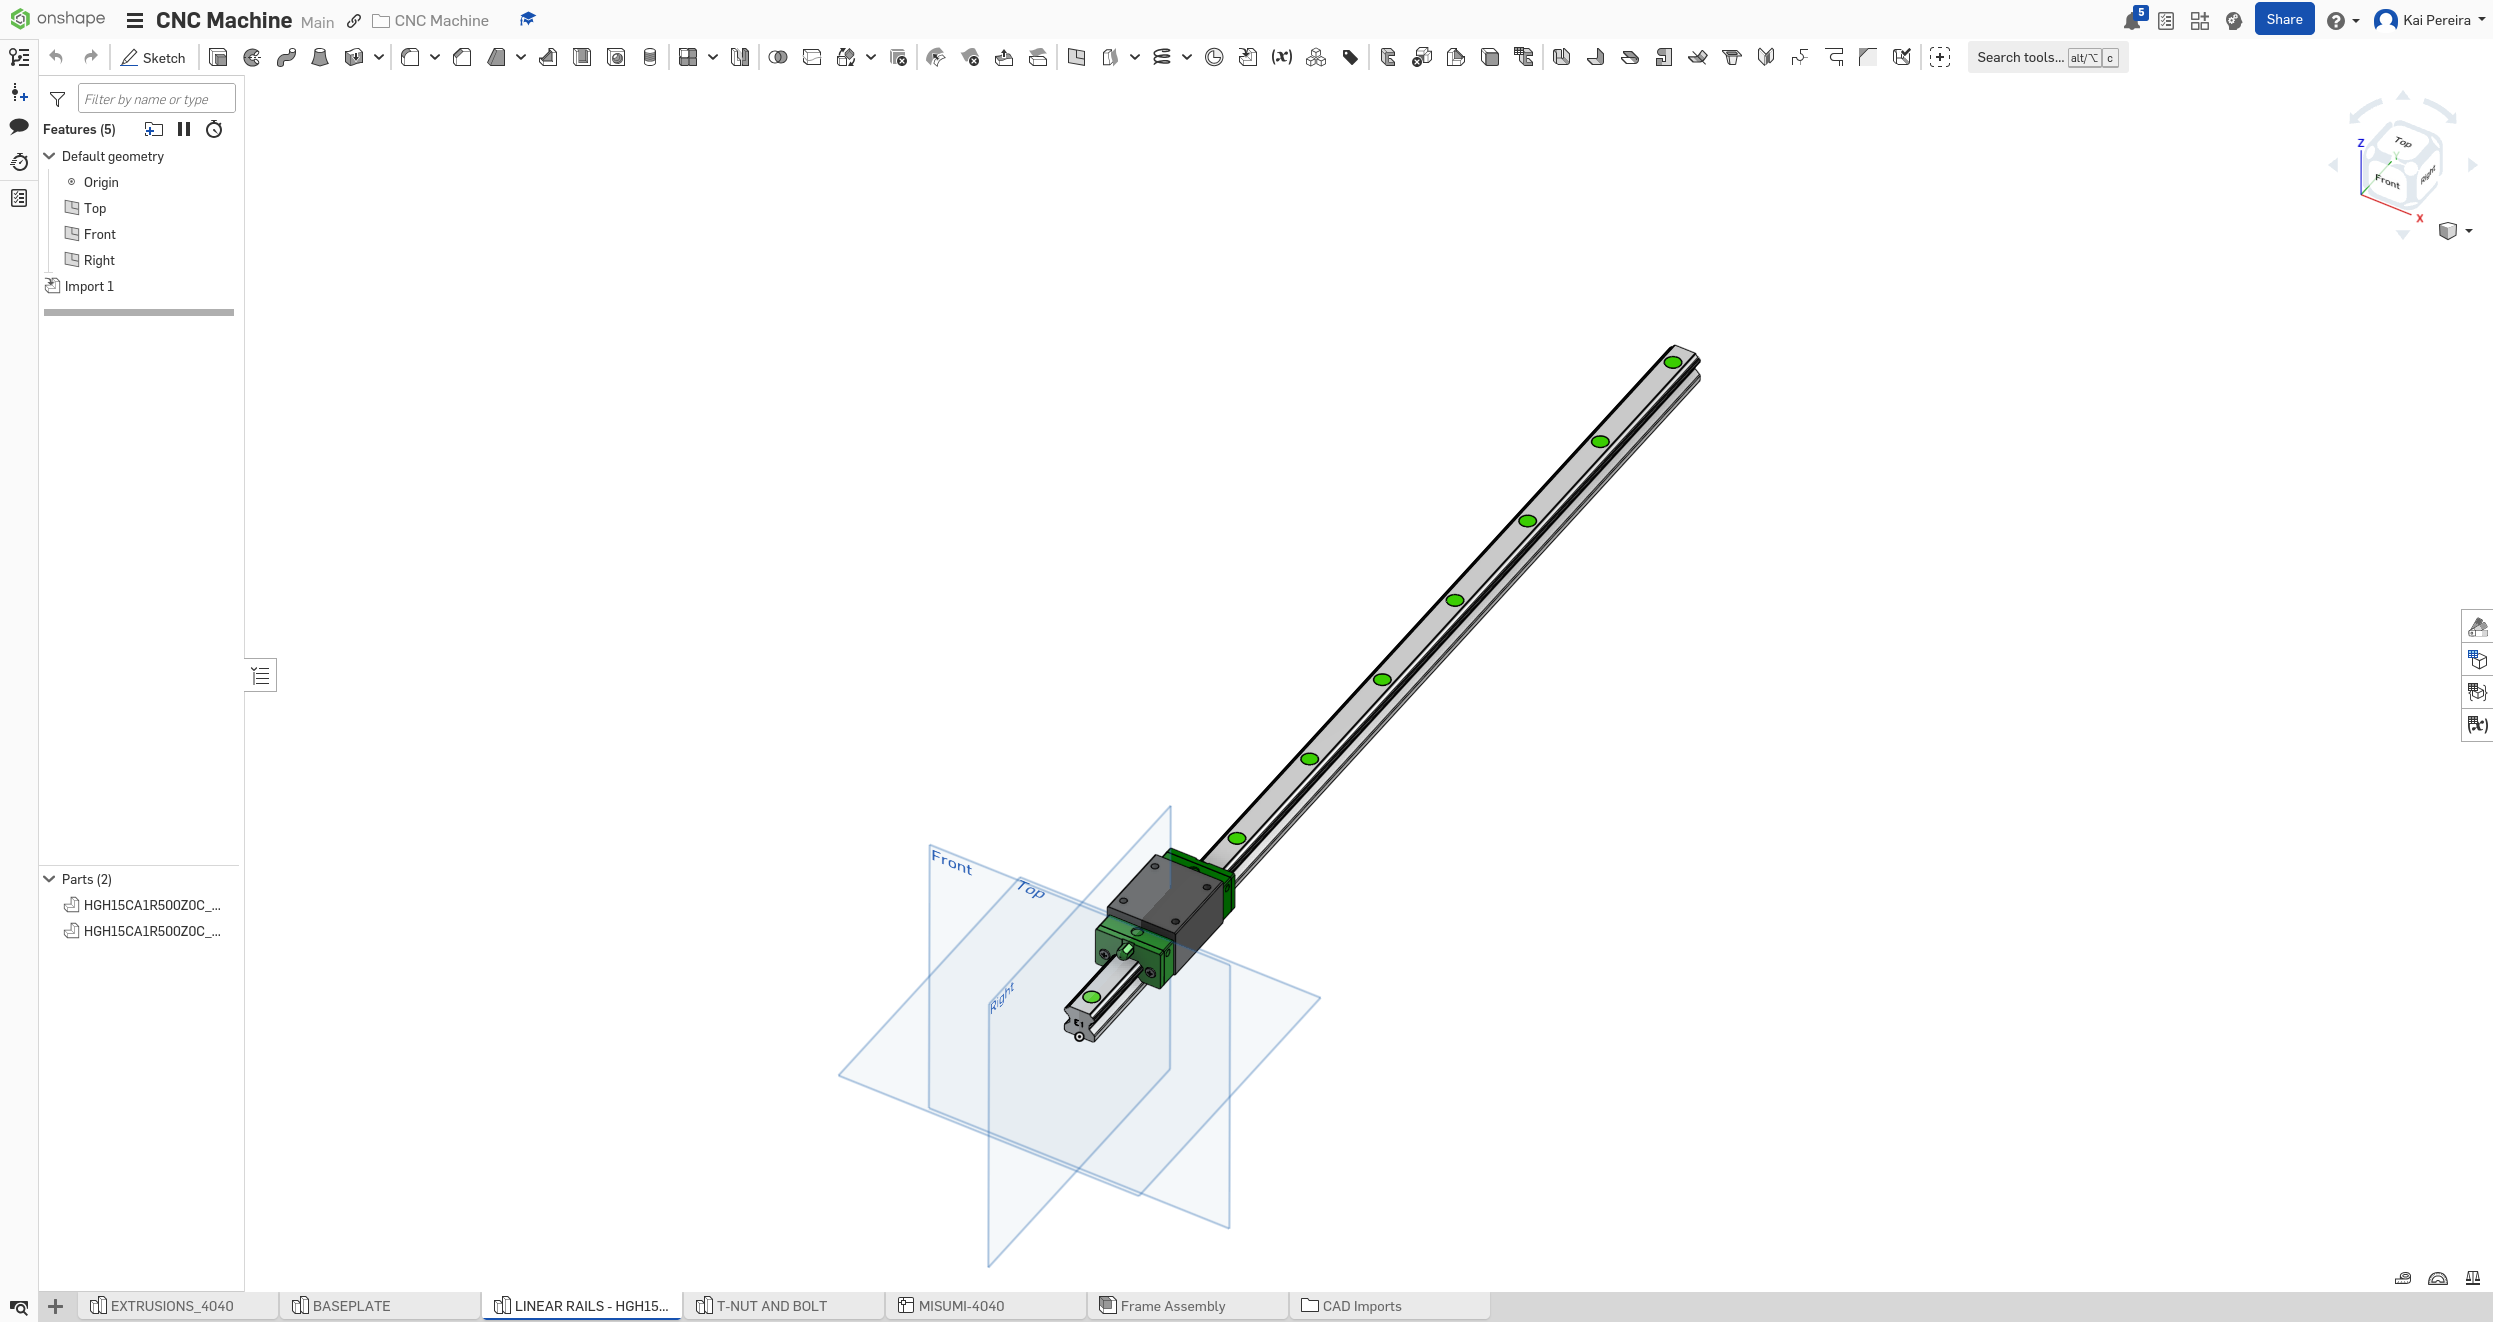Toggle the Appearance editor panel

[2478, 627]
